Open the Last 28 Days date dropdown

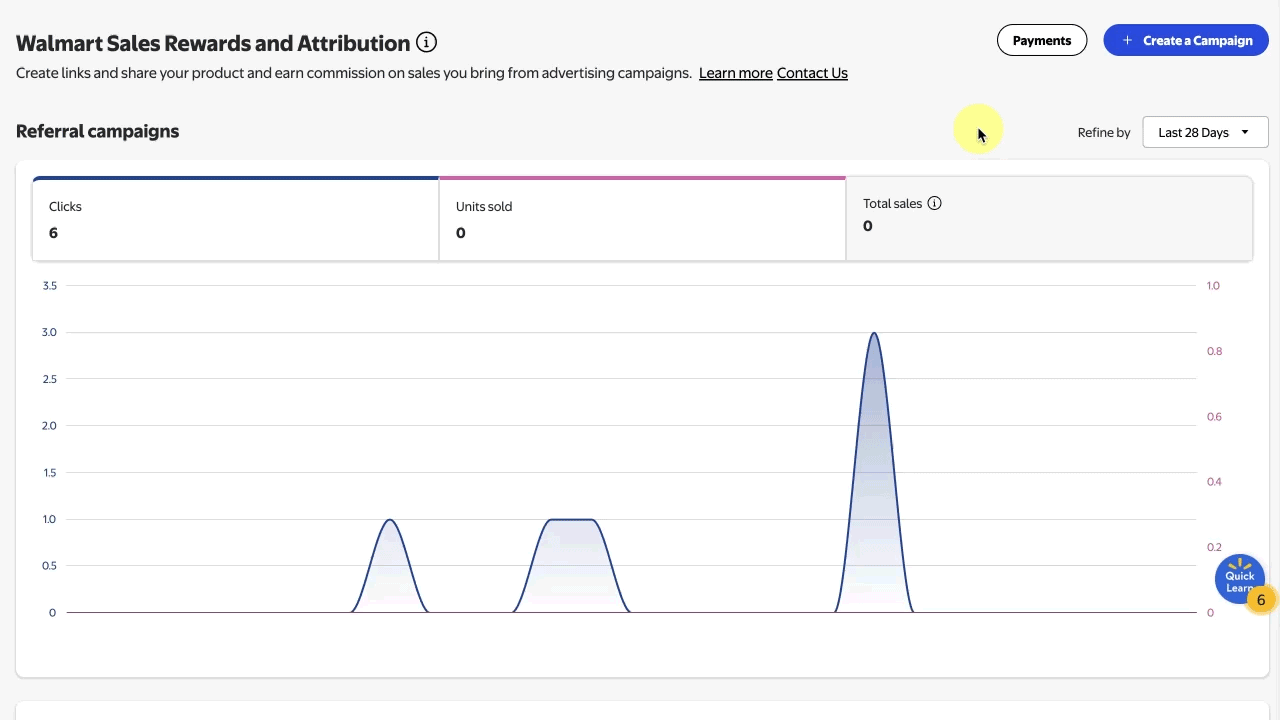click(1205, 132)
